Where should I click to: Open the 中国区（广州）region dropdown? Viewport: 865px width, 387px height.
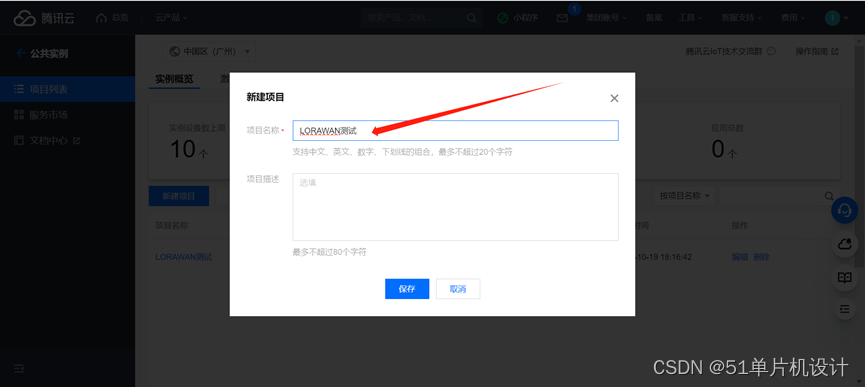click(210, 51)
